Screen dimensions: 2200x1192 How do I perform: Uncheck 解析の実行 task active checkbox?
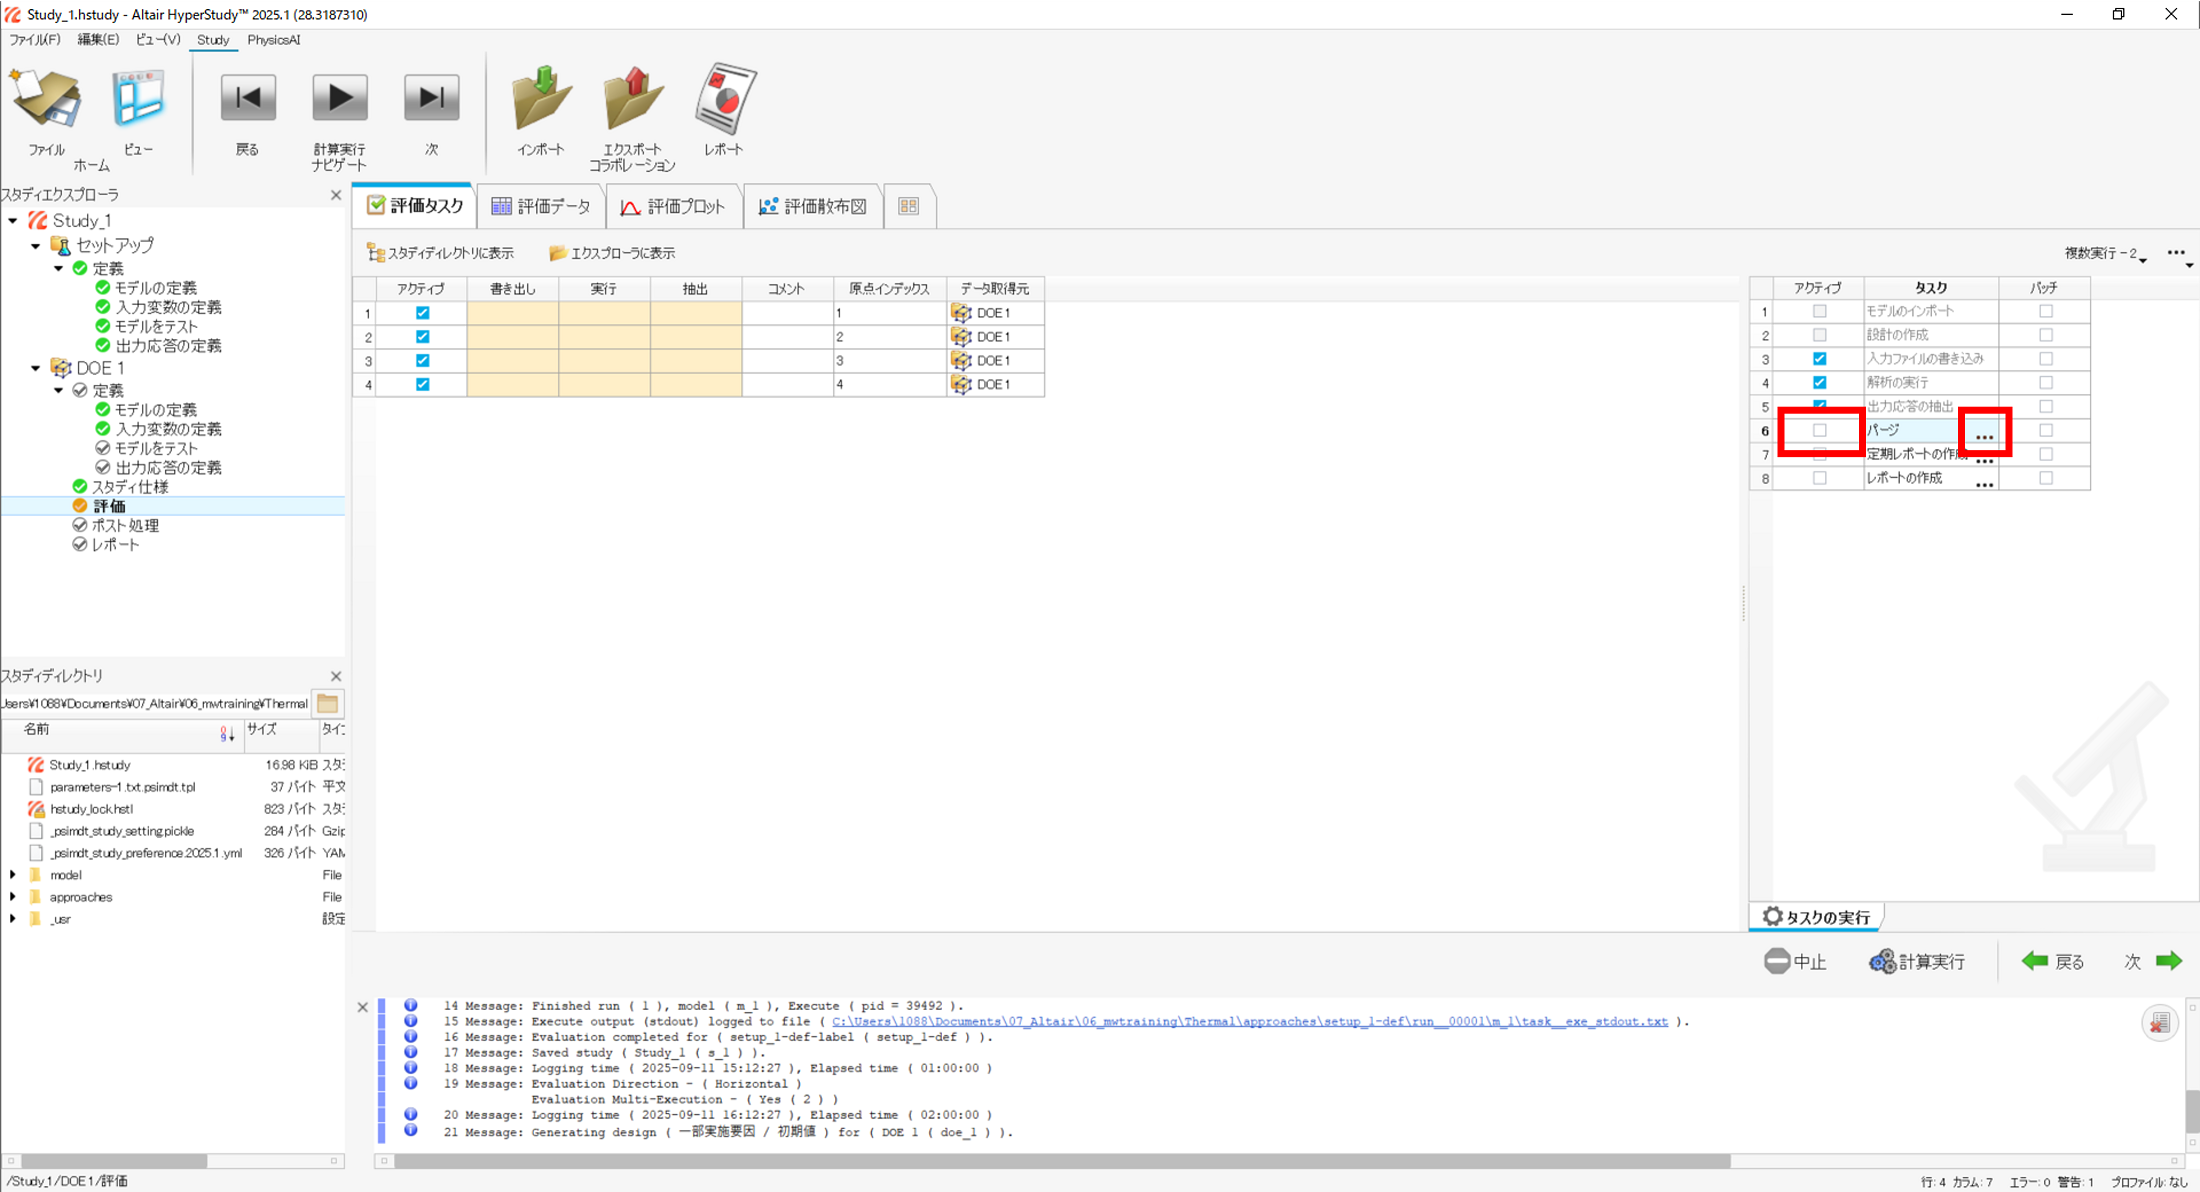pos(1819,382)
